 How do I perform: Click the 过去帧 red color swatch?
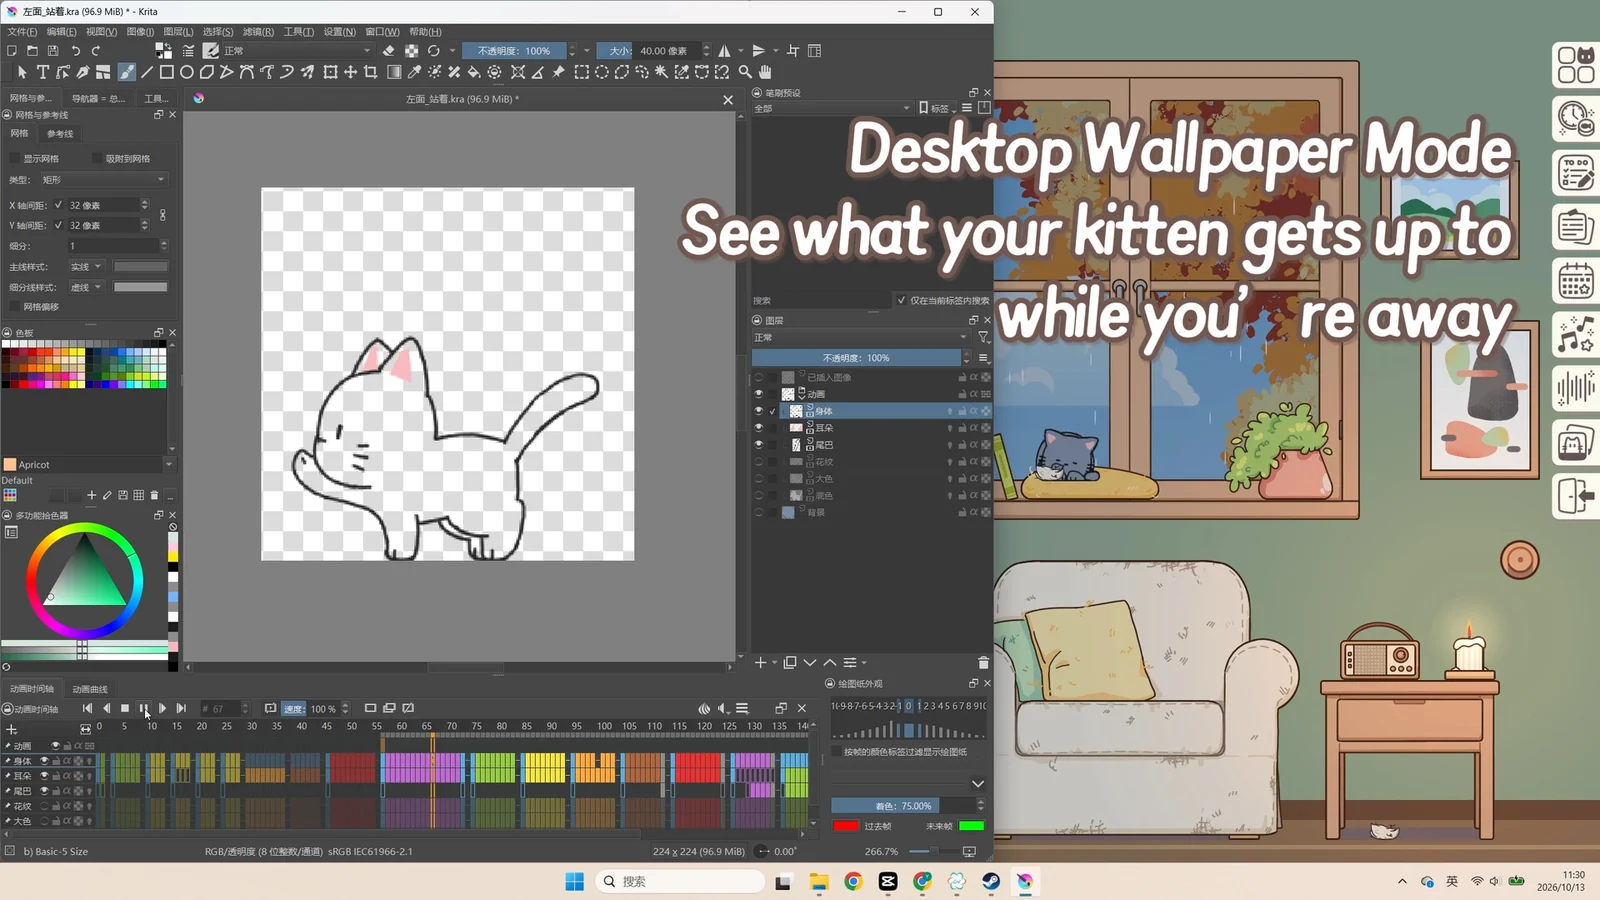point(846,826)
